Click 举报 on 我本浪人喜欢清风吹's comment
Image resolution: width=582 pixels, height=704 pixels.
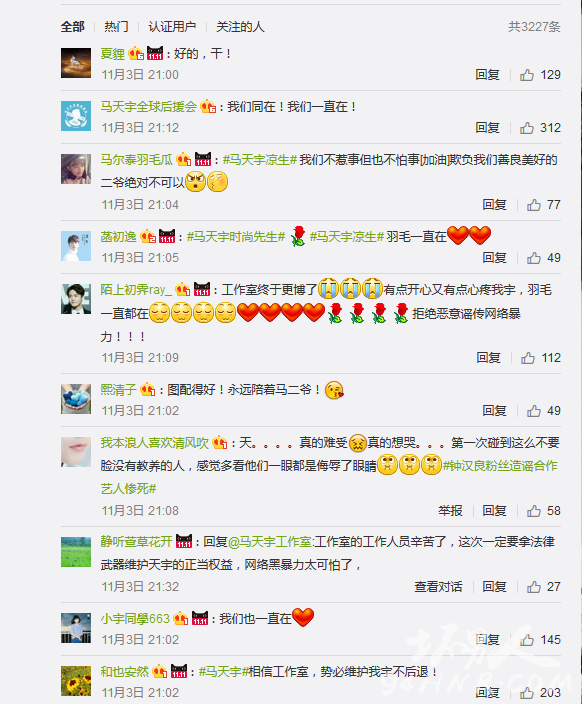pyautogui.click(x=450, y=511)
